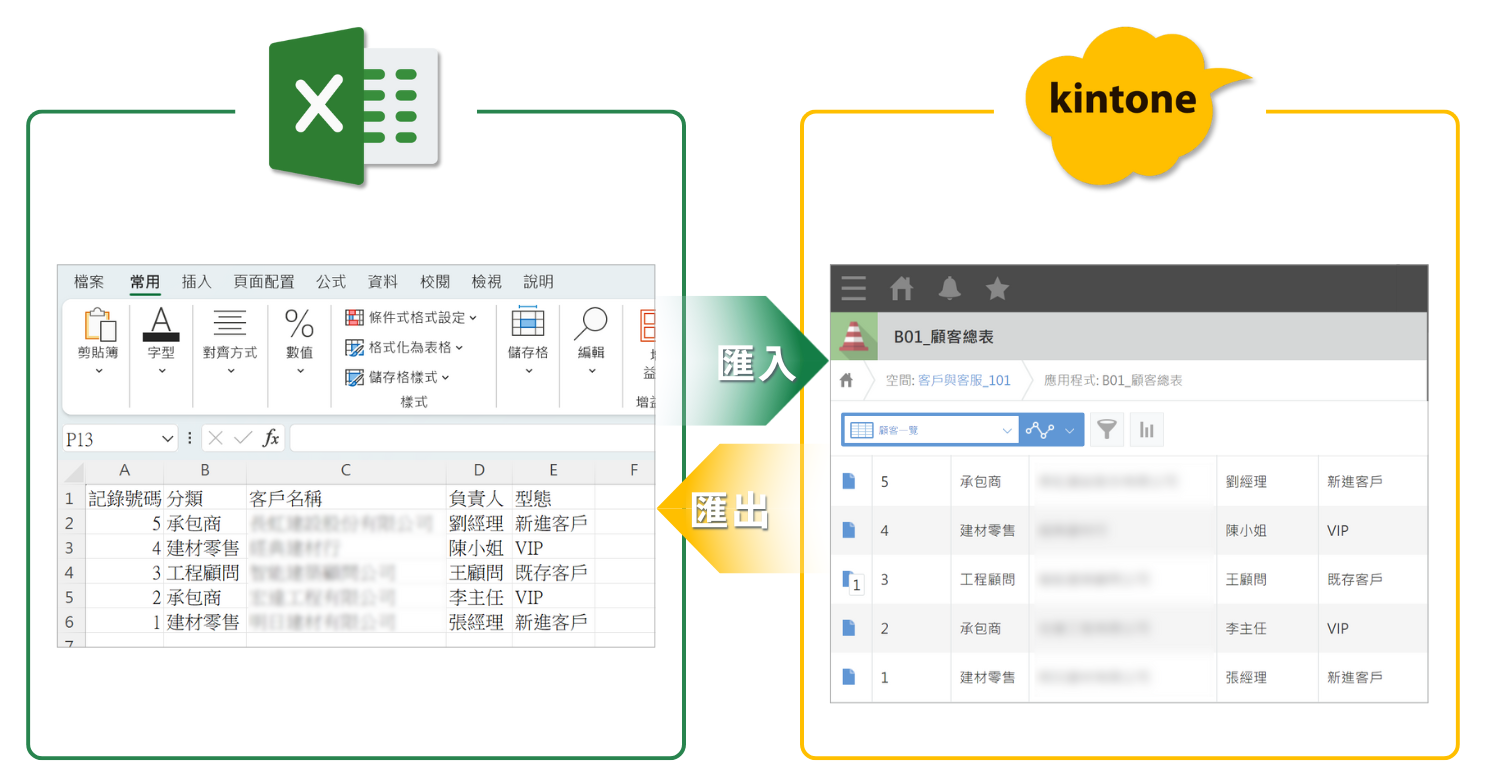The image size is (1493, 778).
Task: Click 既存客戶 in kintone record list
Action: point(1354,579)
